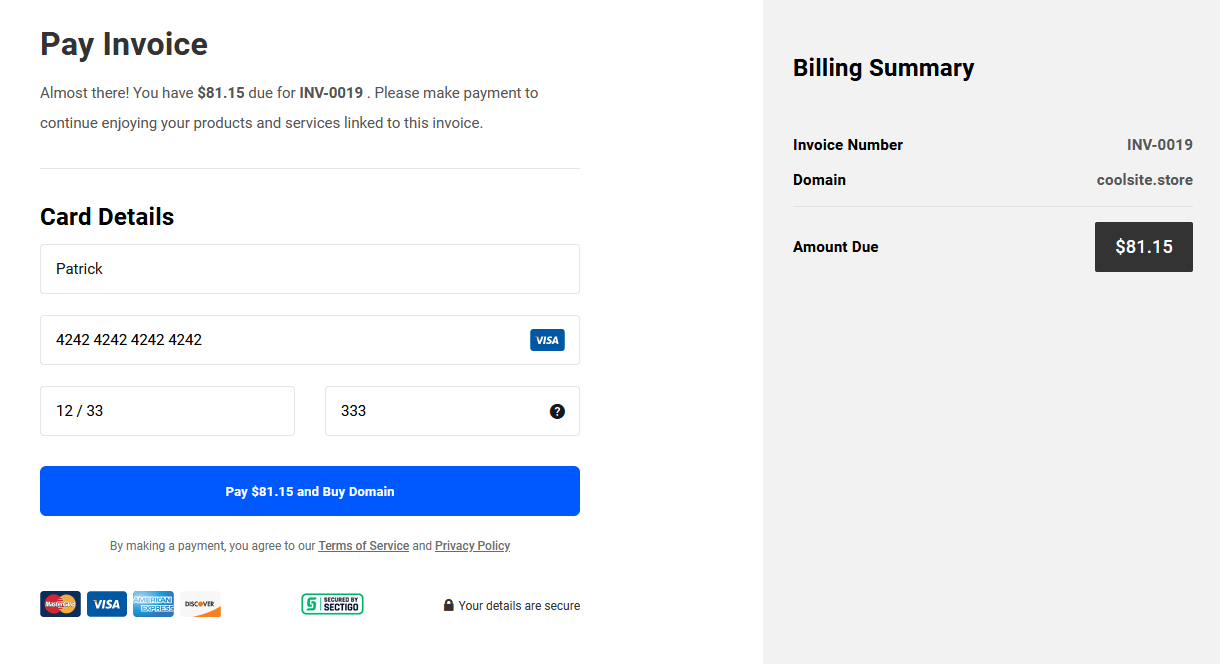The width and height of the screenshot is (1220, 664).
Task: Click the padlock icon beside secure text
Action: point(449,605)
